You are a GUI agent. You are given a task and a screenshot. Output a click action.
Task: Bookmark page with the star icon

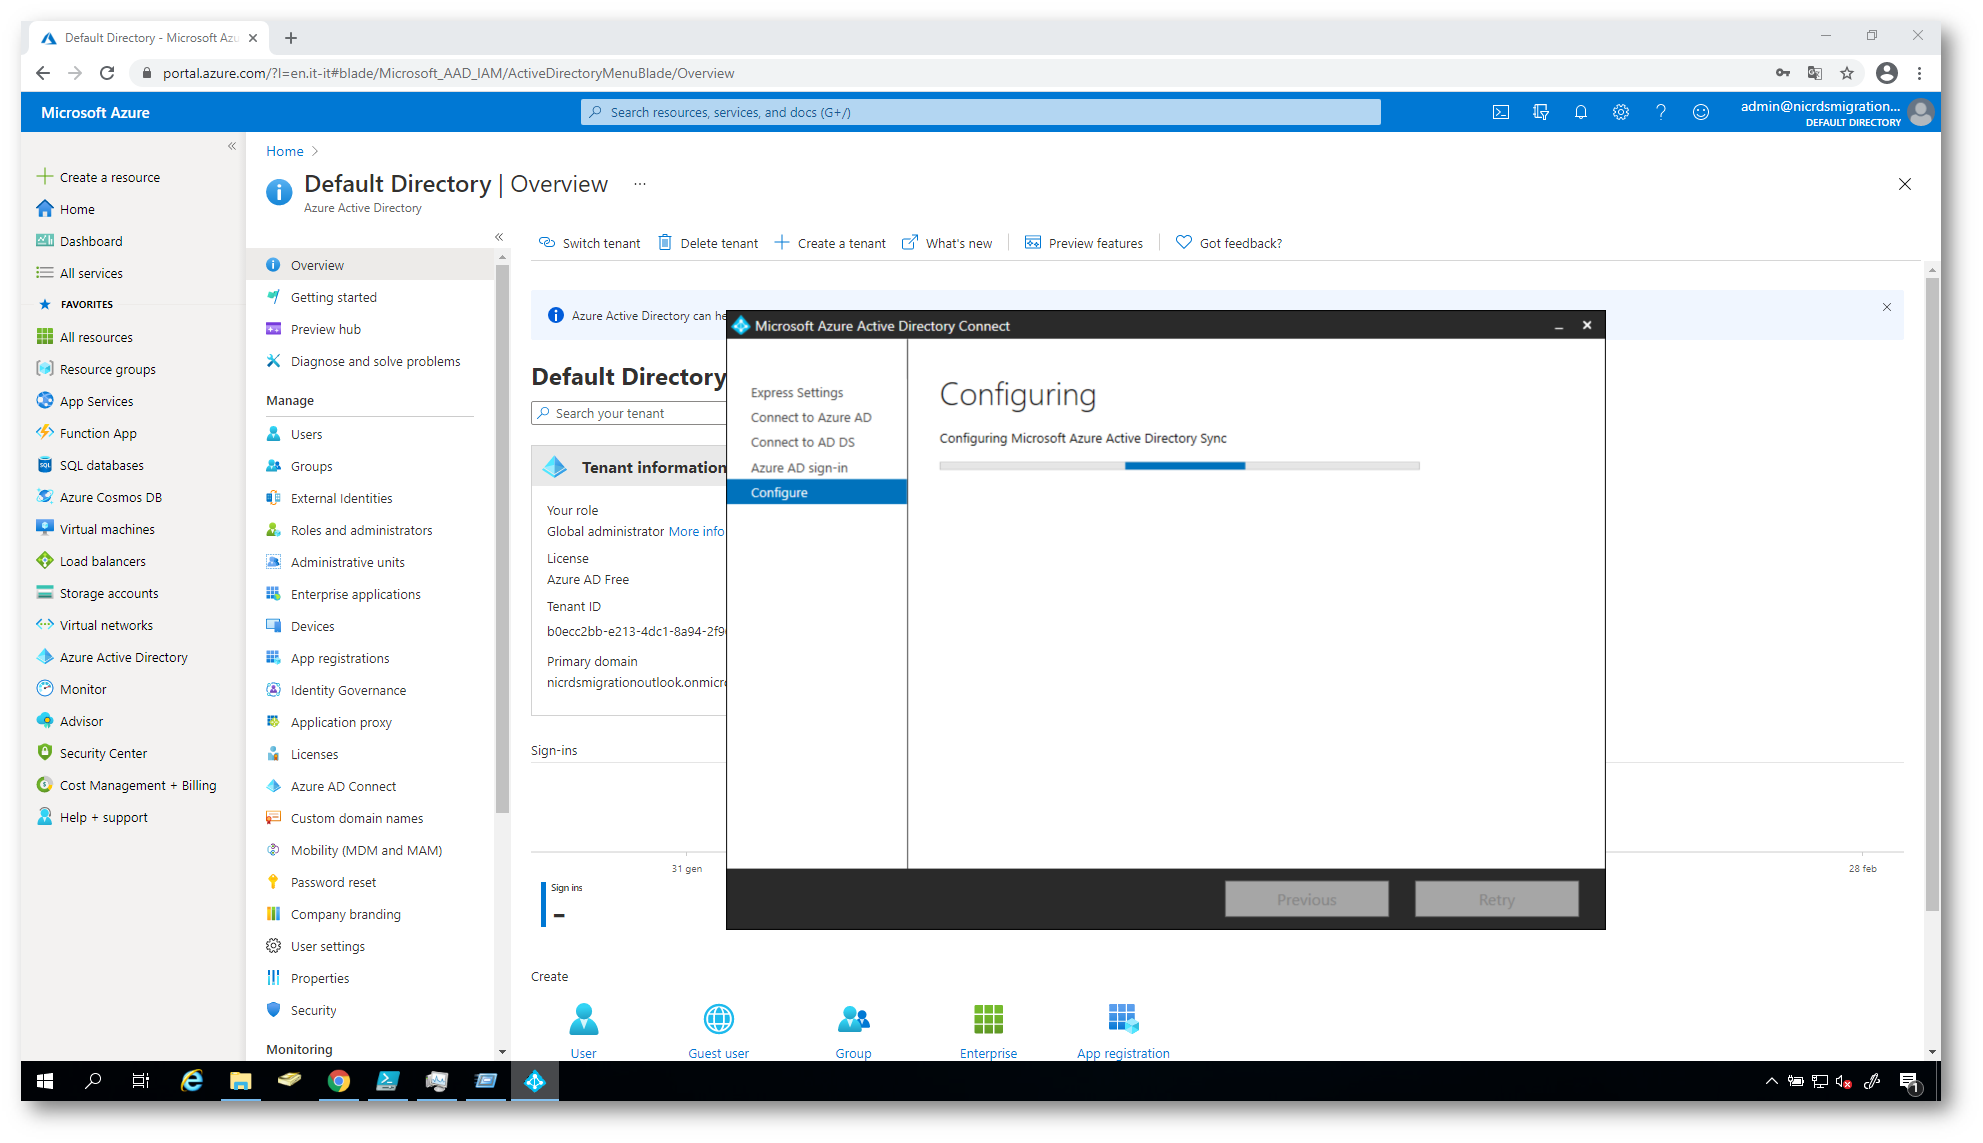click(x=1847, y=73)
